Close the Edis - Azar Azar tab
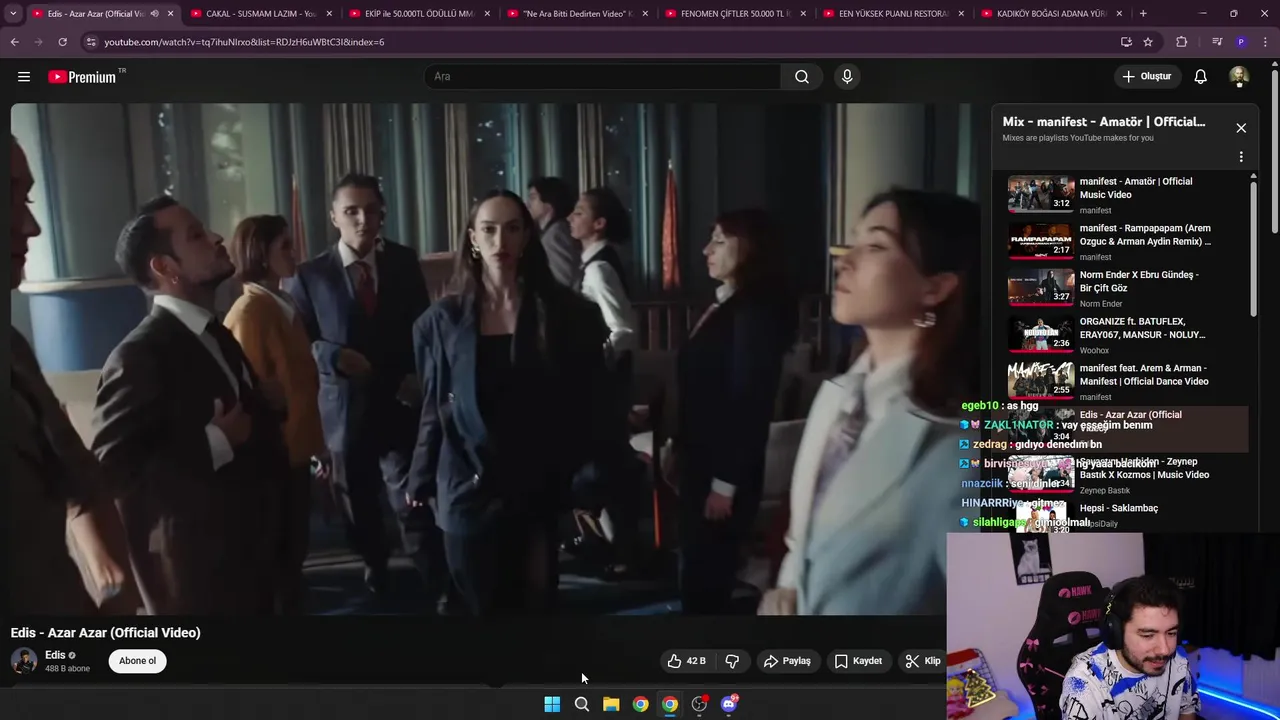The image size is (1280, 720). [x=170, y=14]
